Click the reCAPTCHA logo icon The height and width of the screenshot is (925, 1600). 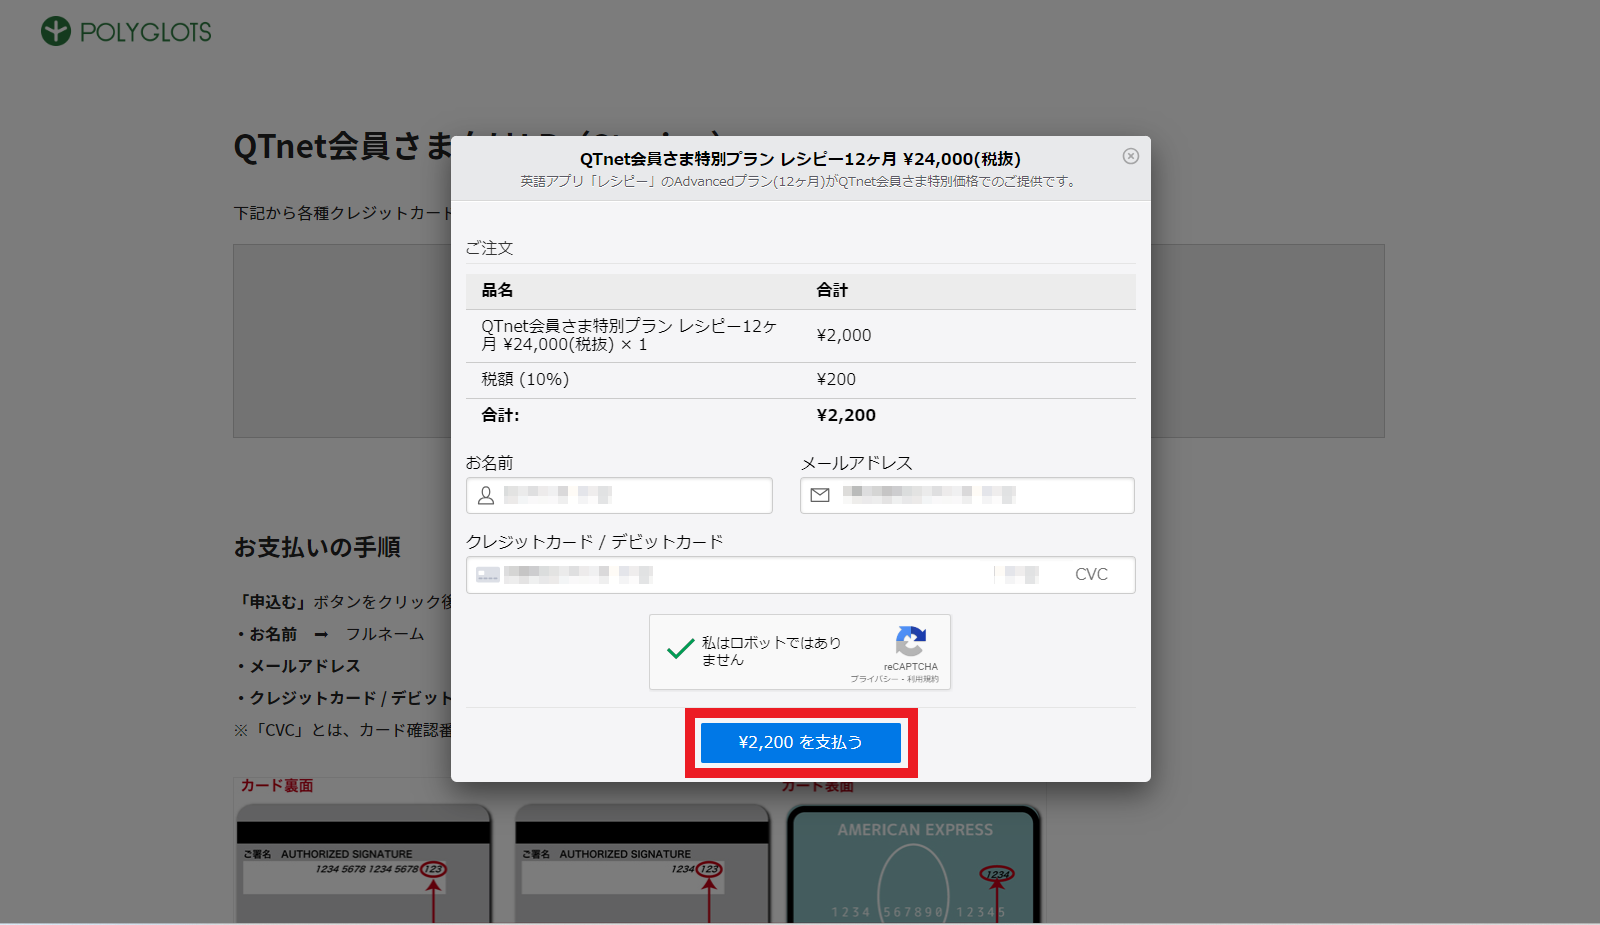coord(910,642)
